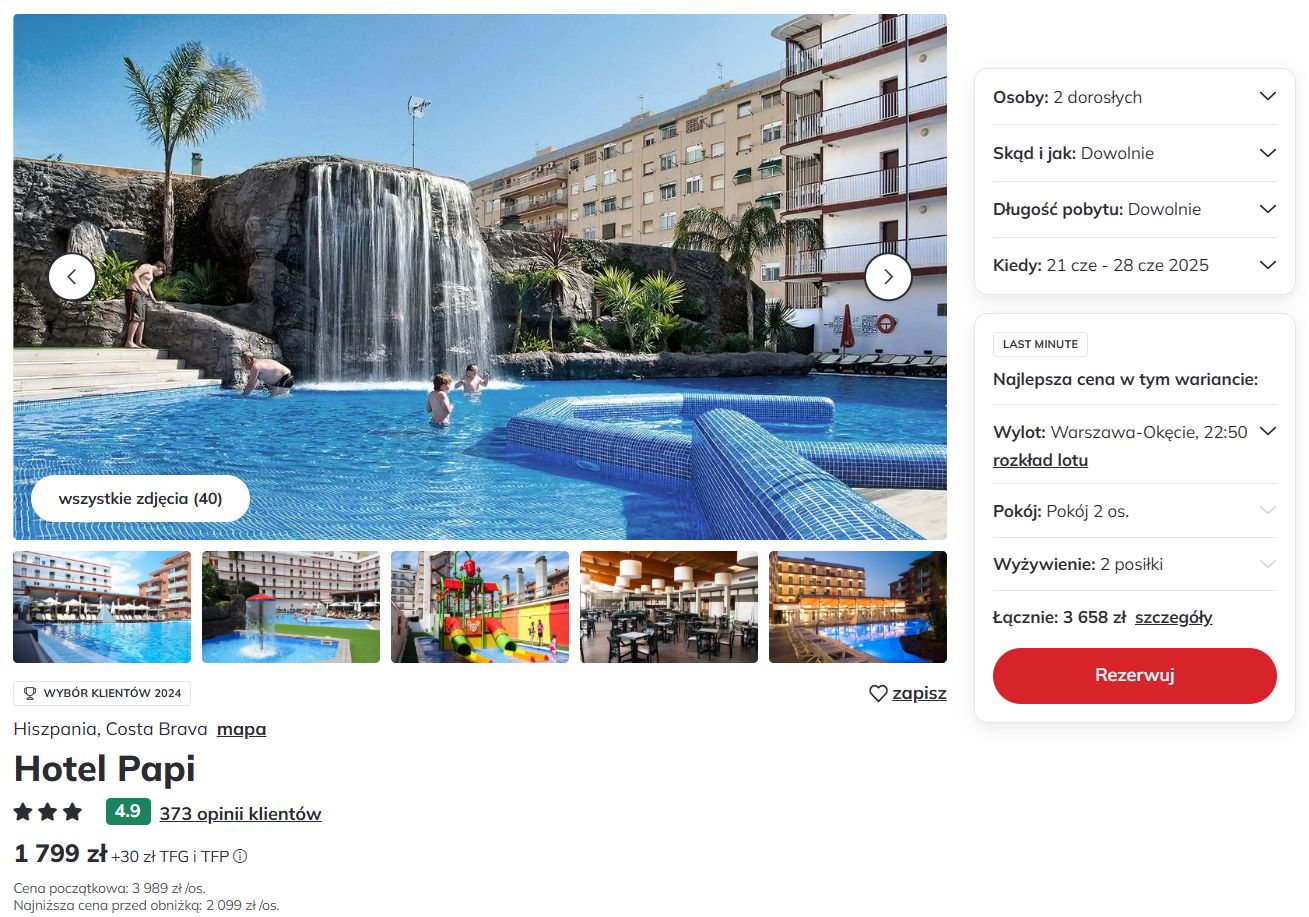Expand the Wylot Warszawa-Okęcie departure selector
This screenshot has width=1309, height=917.
tap(1135, 432)
